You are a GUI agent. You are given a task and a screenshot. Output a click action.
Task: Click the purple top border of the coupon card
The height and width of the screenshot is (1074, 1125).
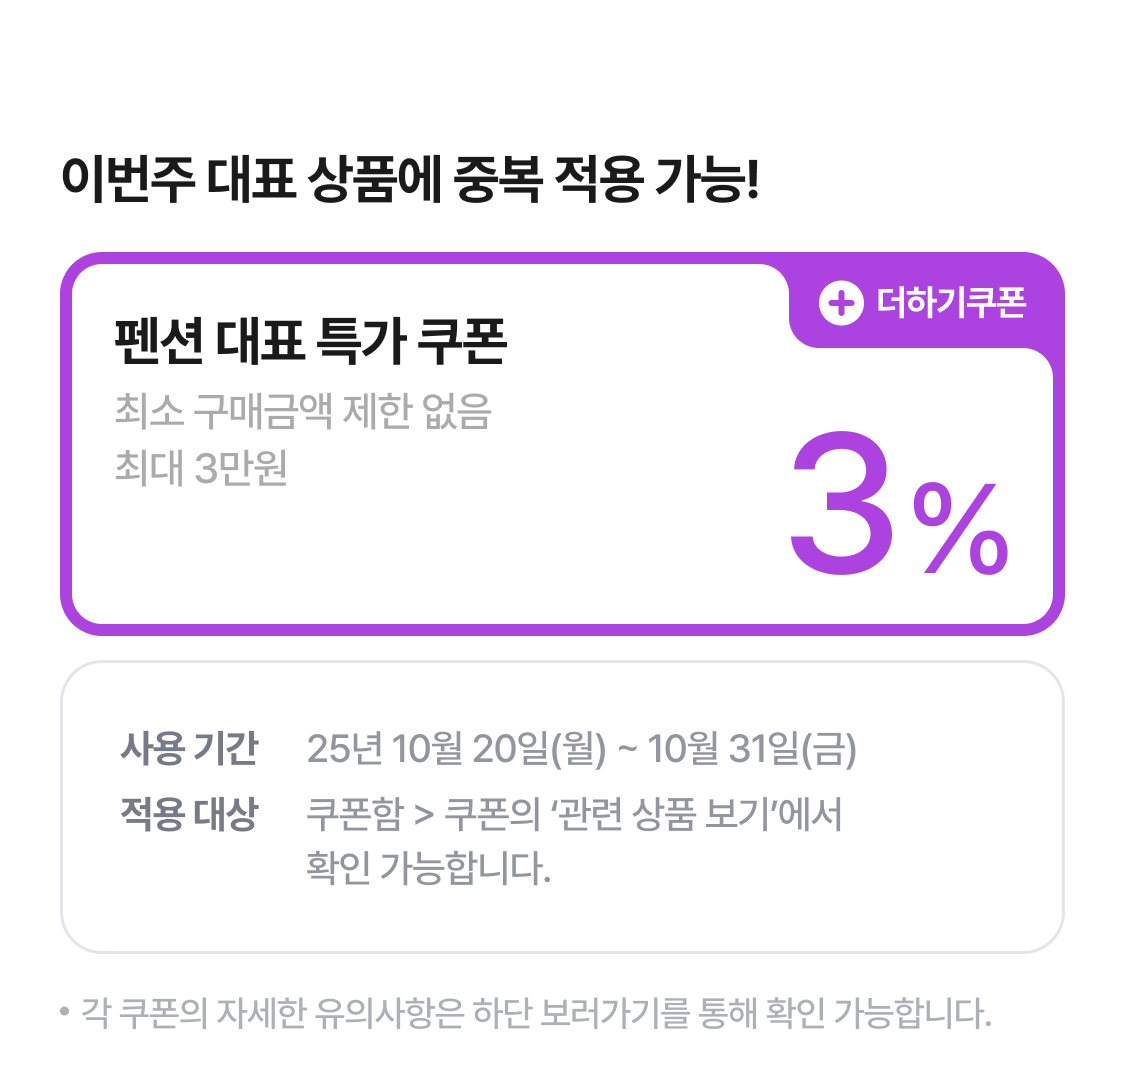420,258
